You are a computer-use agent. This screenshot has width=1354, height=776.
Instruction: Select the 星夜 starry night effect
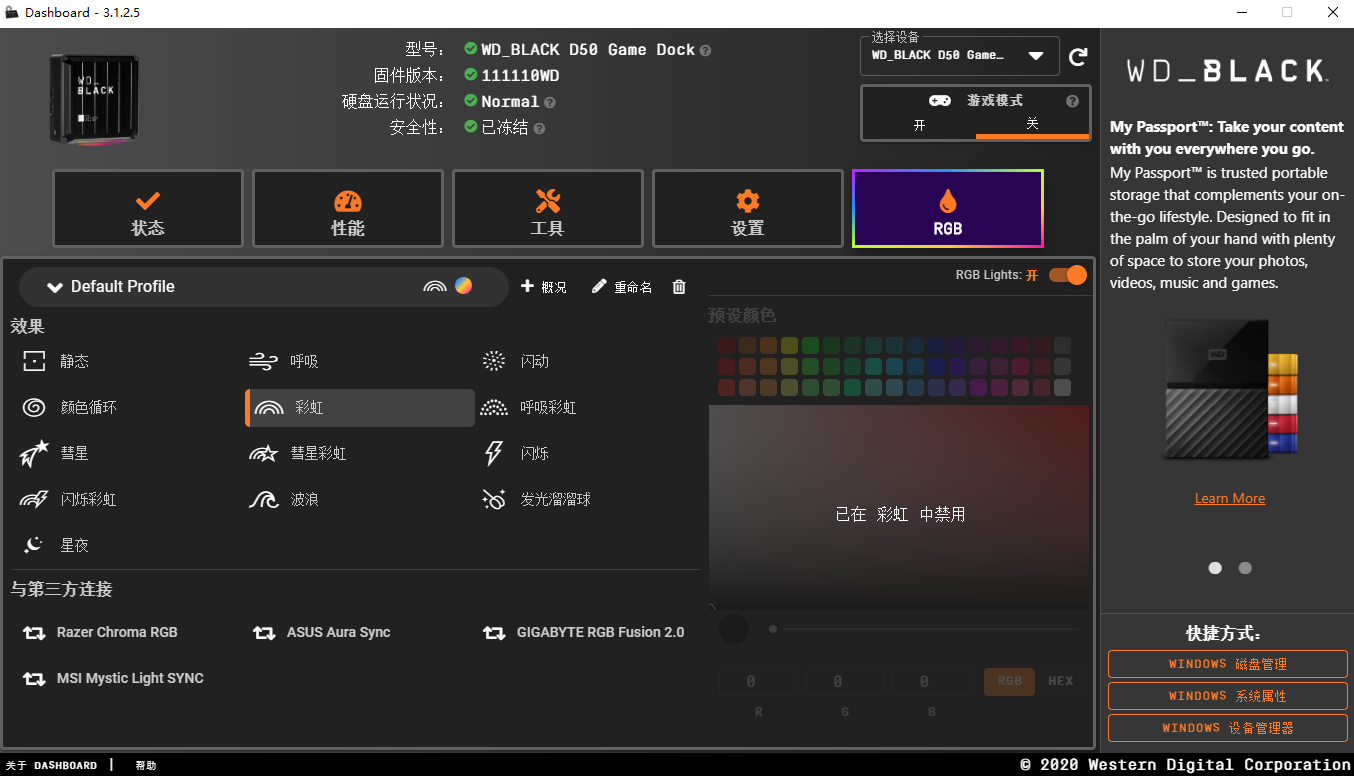click(56, 545)
